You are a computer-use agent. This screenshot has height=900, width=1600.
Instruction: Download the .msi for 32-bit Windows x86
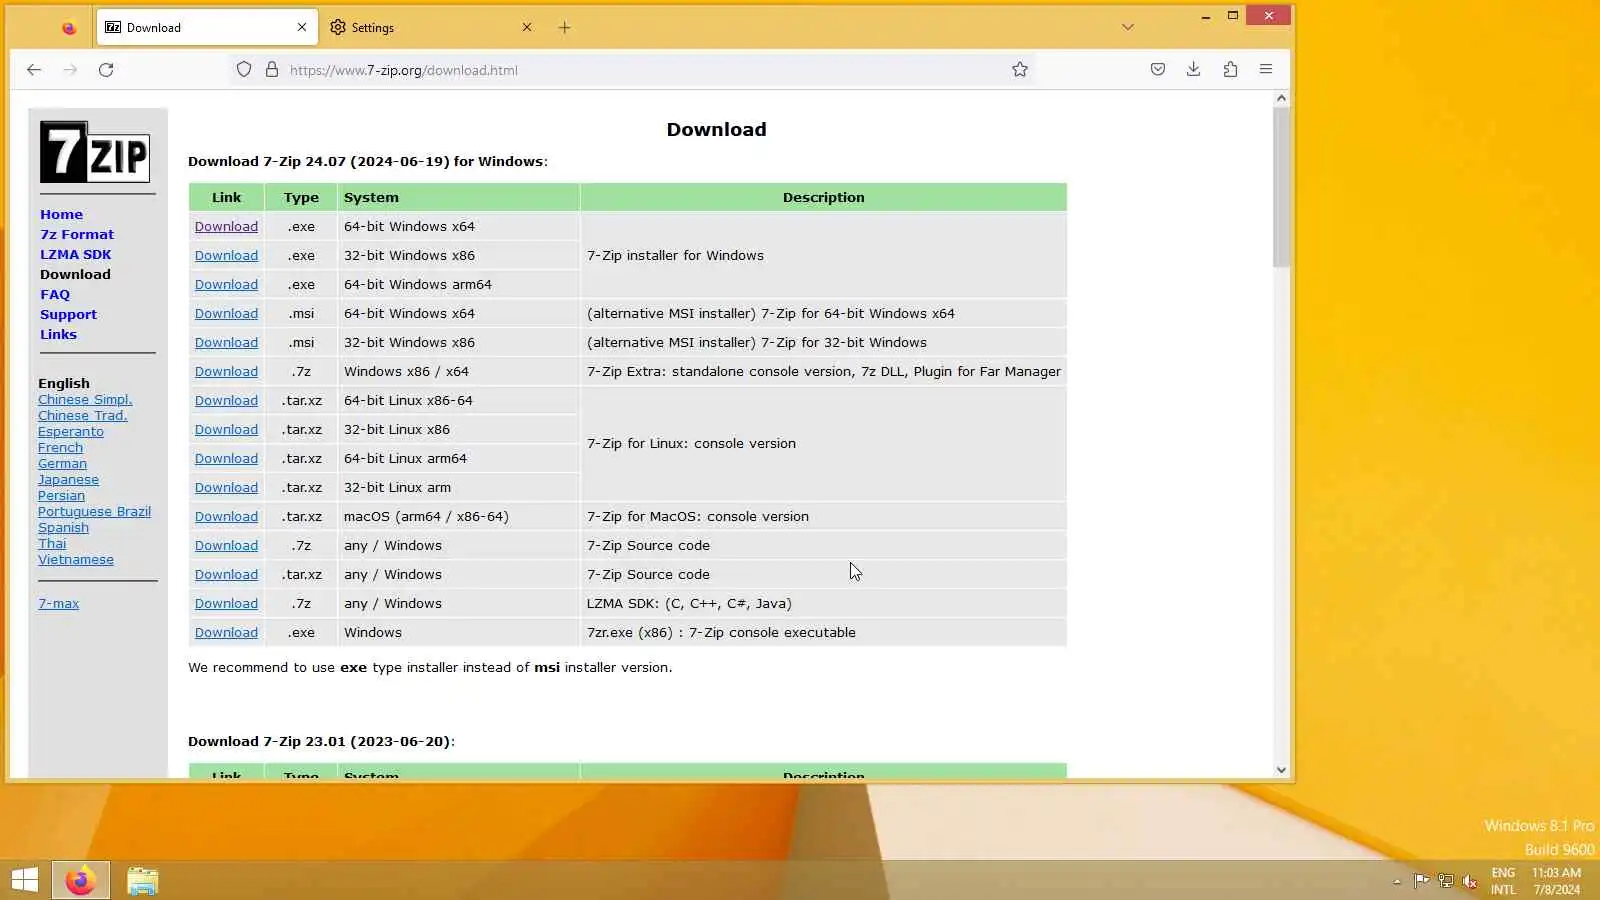[226, 343]
